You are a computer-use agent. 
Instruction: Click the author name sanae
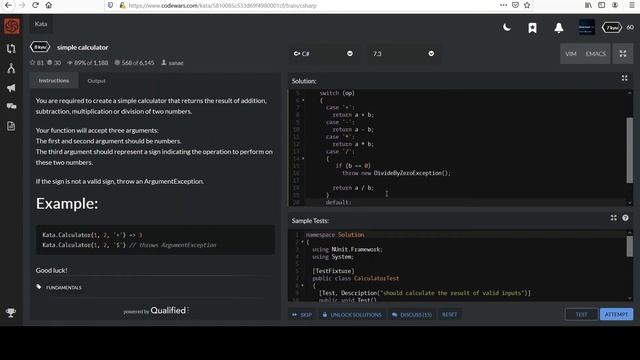[176, 63]
